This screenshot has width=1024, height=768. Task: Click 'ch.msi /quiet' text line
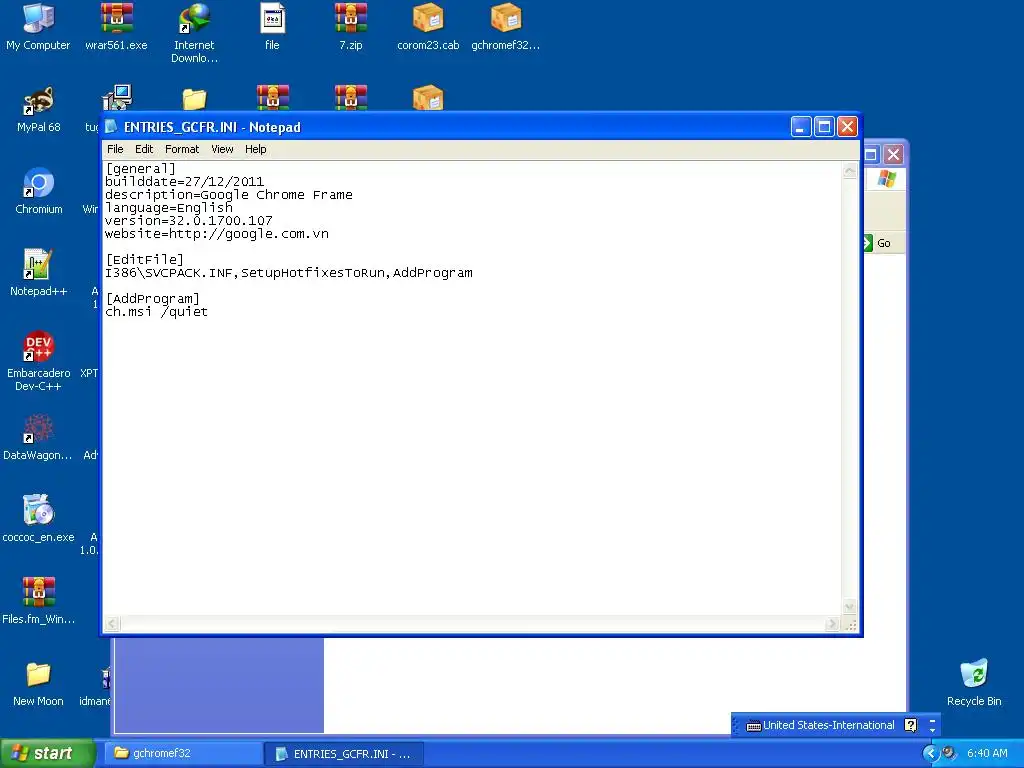156,312
